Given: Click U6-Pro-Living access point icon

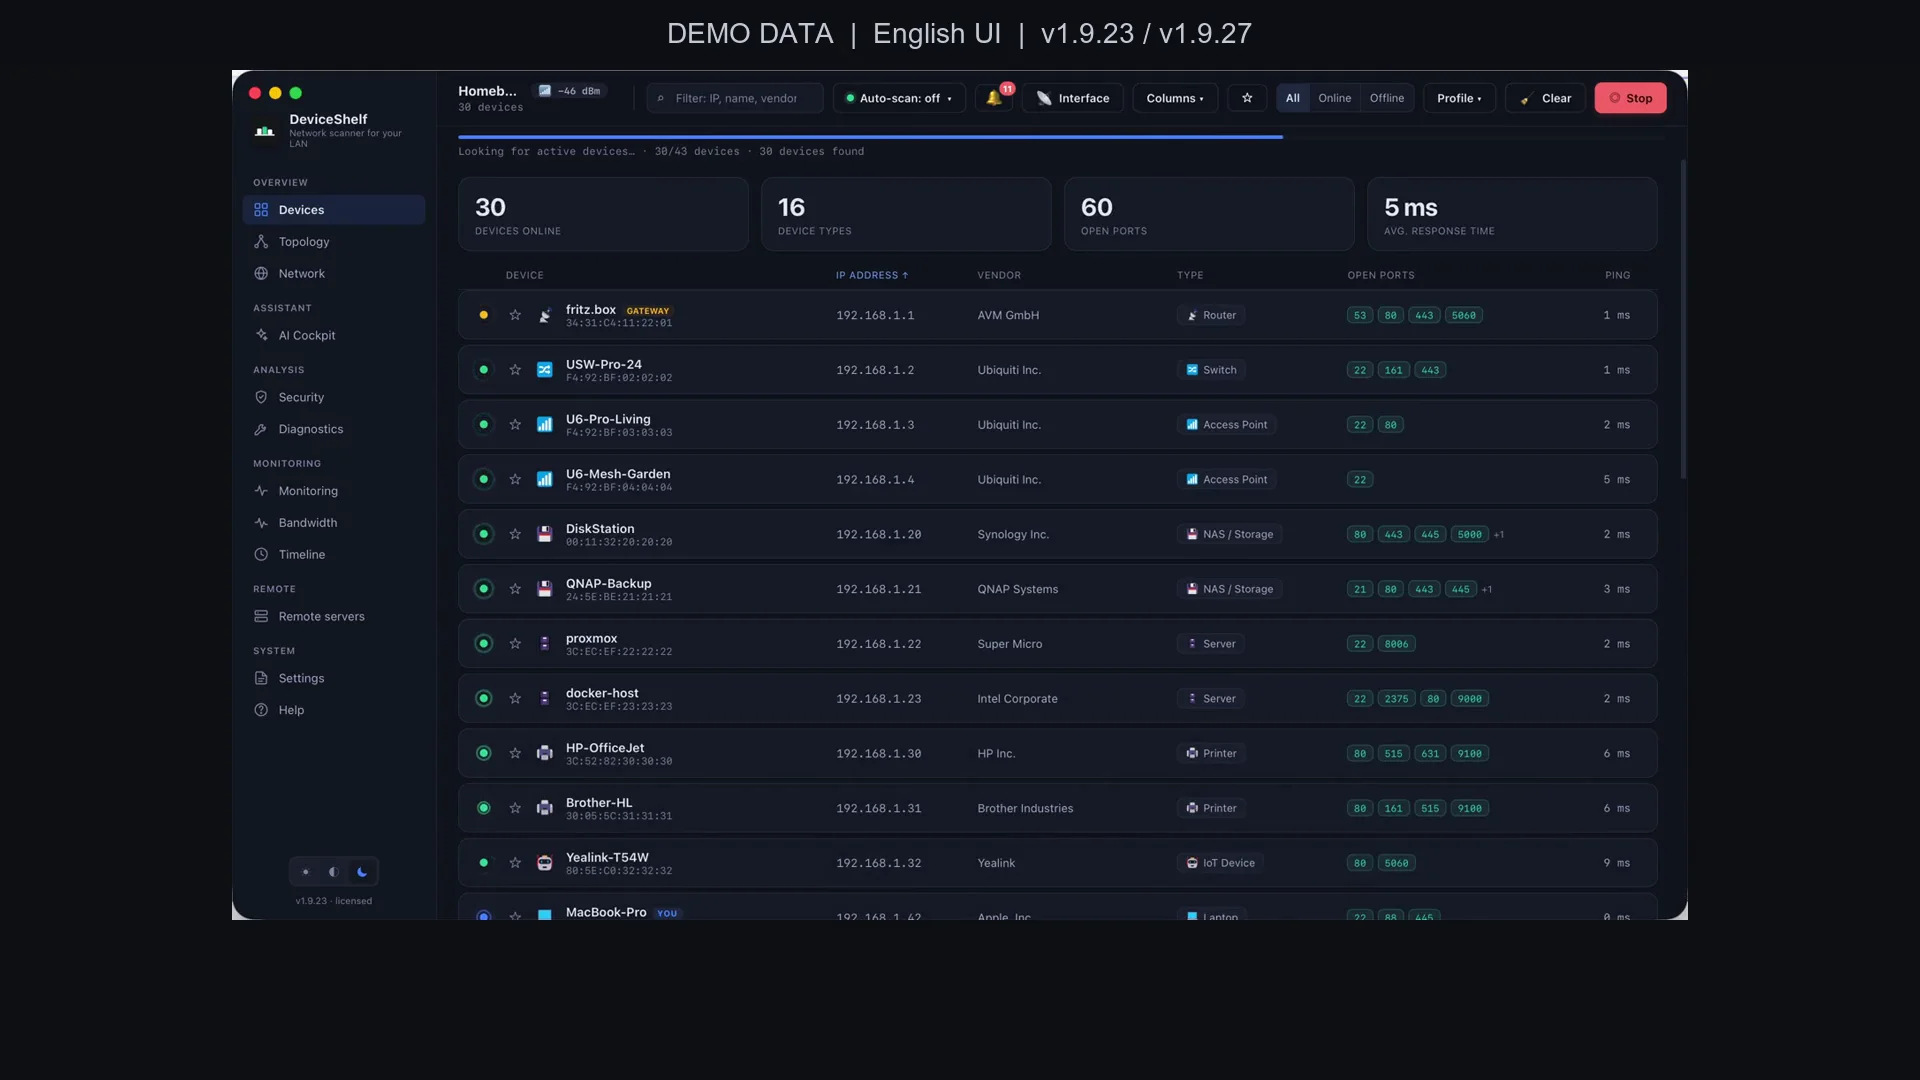Looking at the screenshot, I should click(x=545, y=425).
